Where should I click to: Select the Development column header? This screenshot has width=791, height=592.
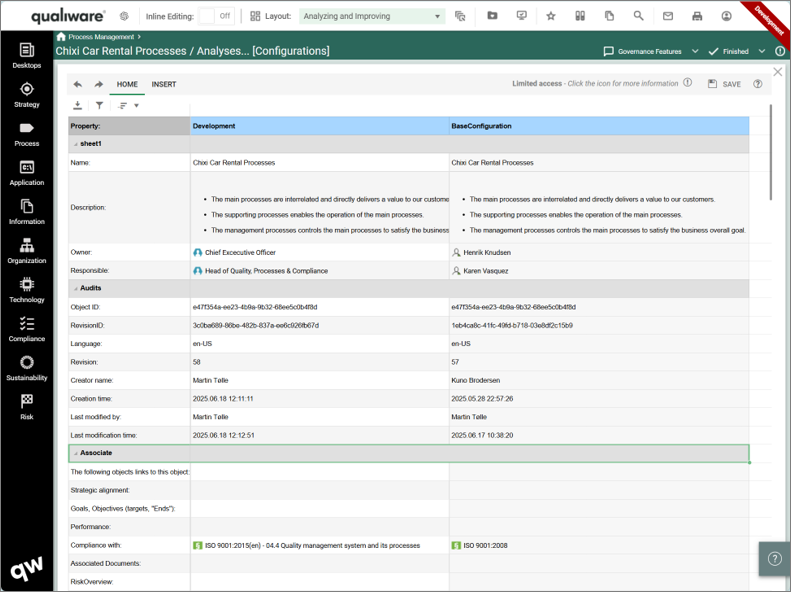pyautogui.click(x=320, y=126)
